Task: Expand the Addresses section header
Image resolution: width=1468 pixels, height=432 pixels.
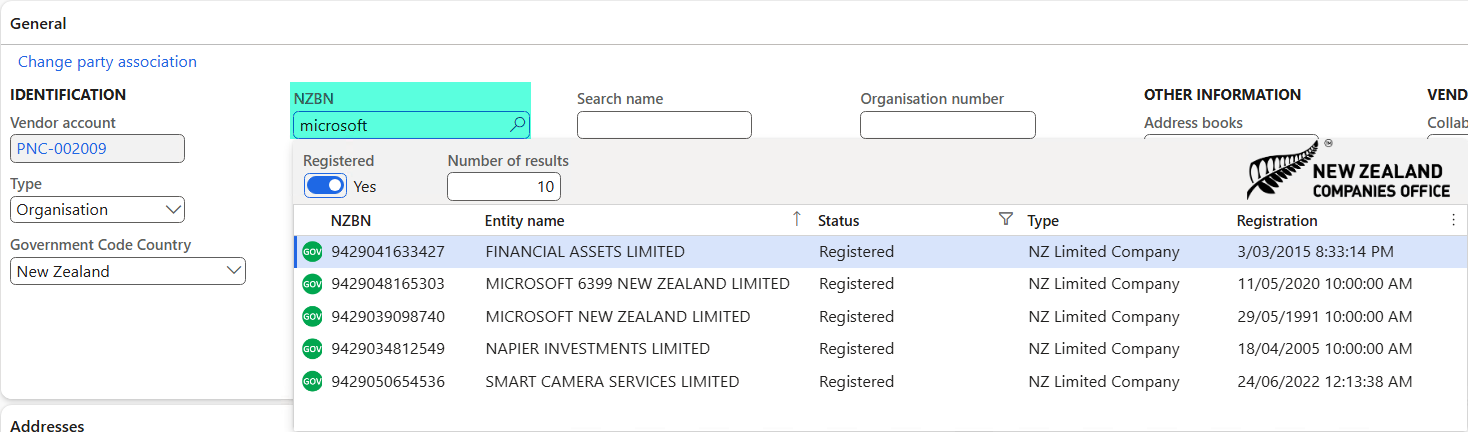Action: pos(47,425)
